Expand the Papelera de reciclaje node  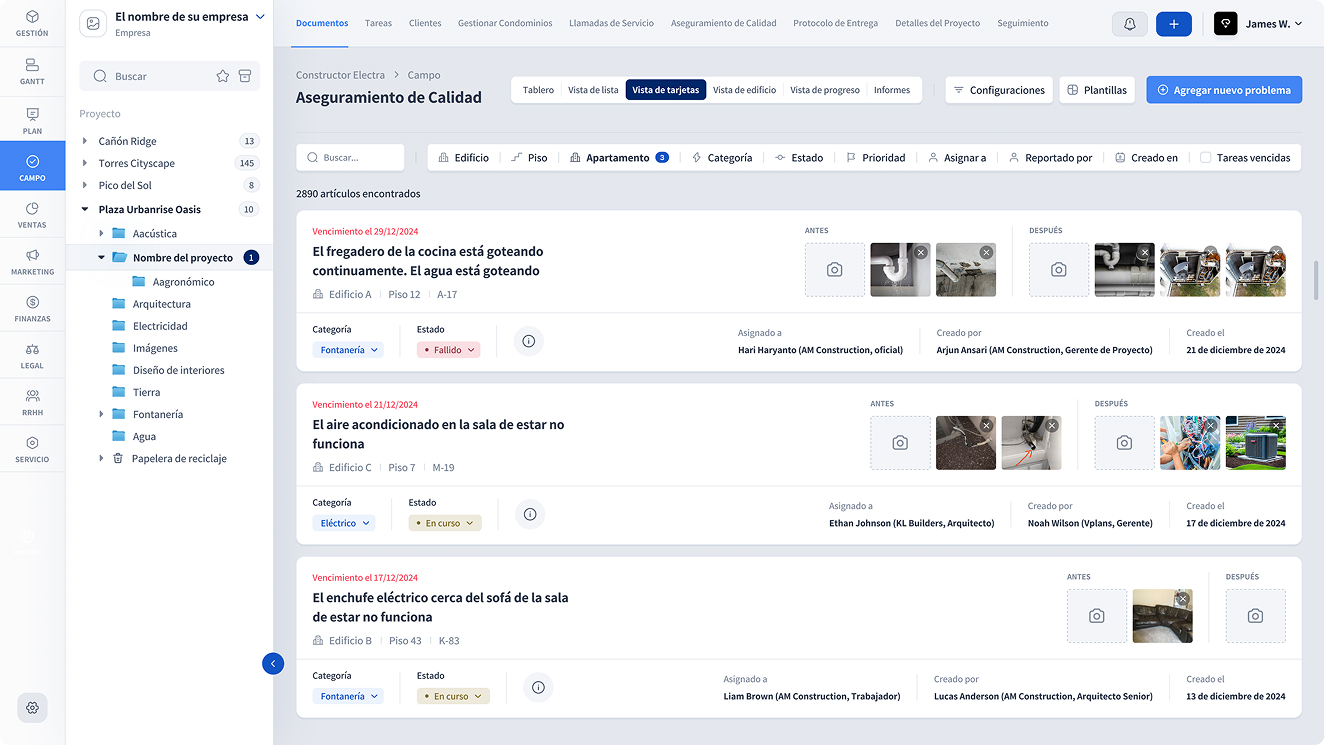[101, 458]
